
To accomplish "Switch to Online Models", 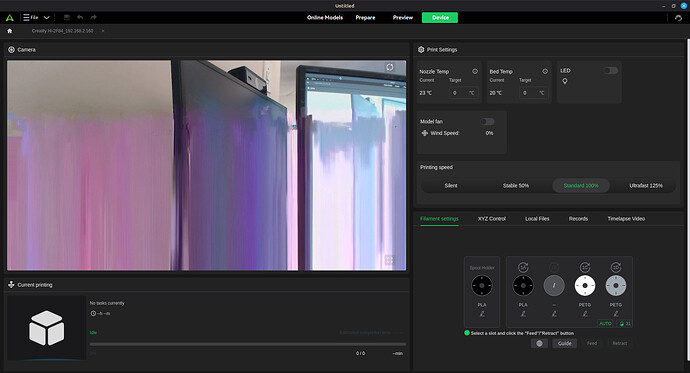I will [325, 18].
